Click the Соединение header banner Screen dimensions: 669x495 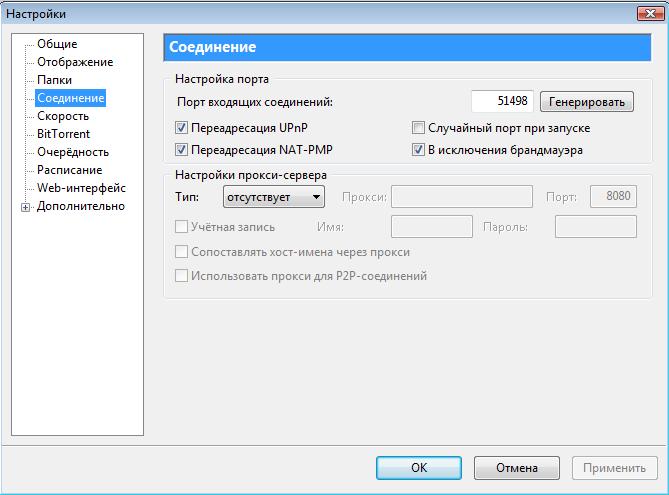point(407,47)
